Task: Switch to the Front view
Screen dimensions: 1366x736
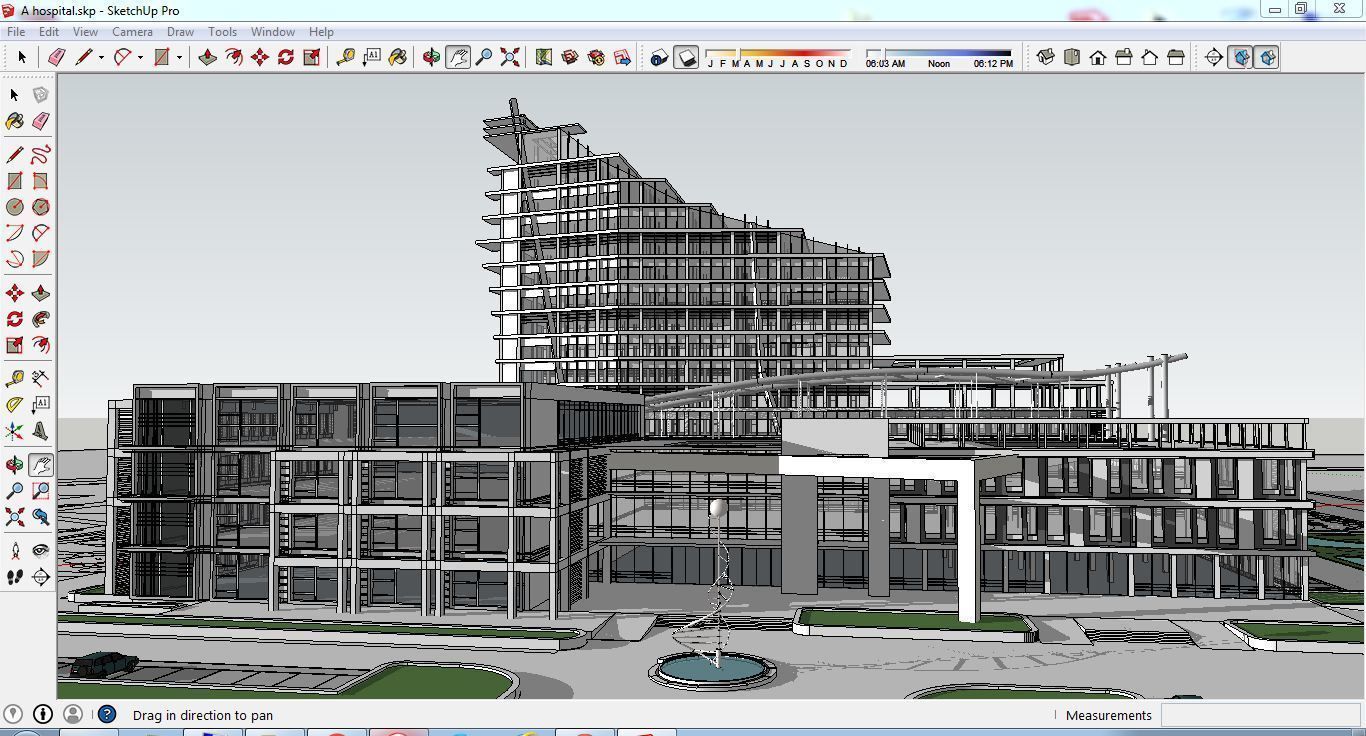Action: [x=1098, y=58]
